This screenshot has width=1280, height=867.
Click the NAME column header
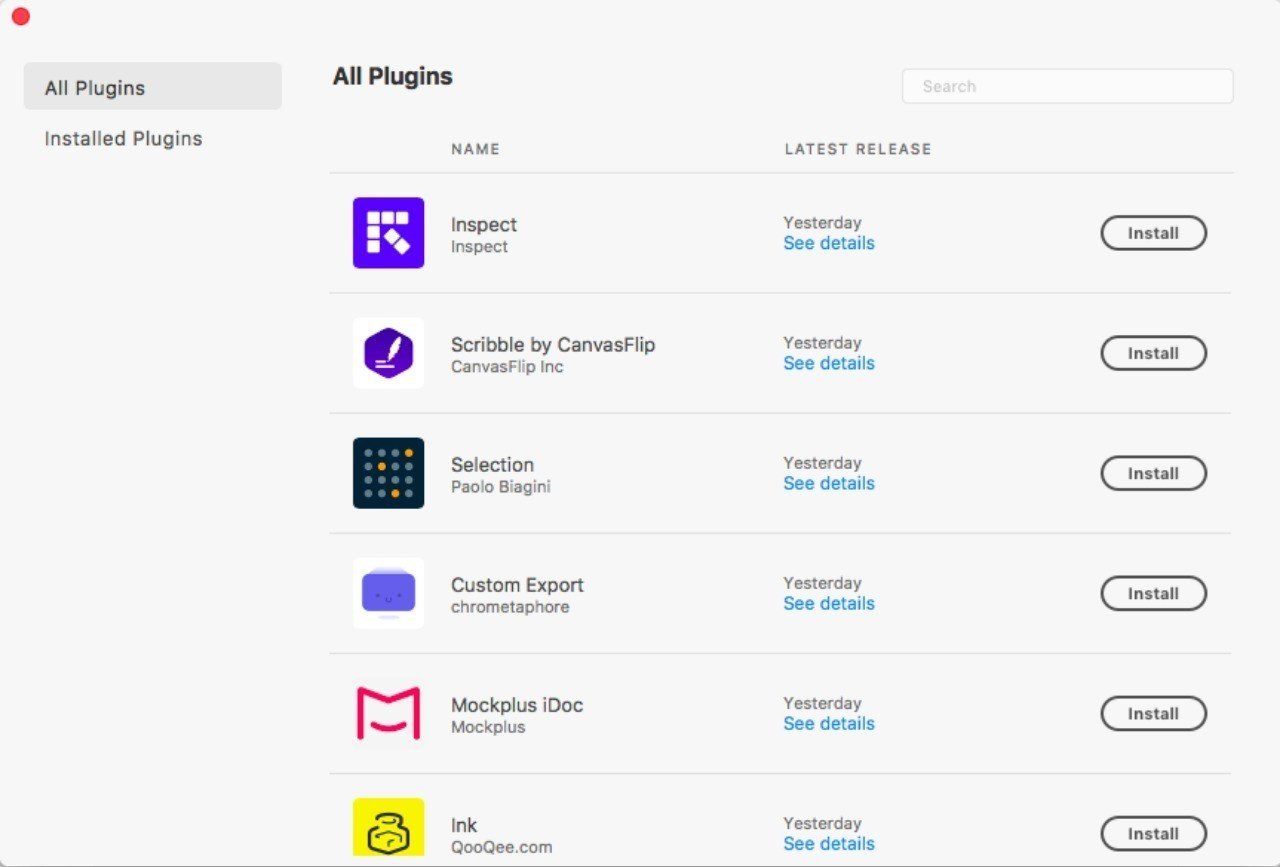[x=475, y=149]
